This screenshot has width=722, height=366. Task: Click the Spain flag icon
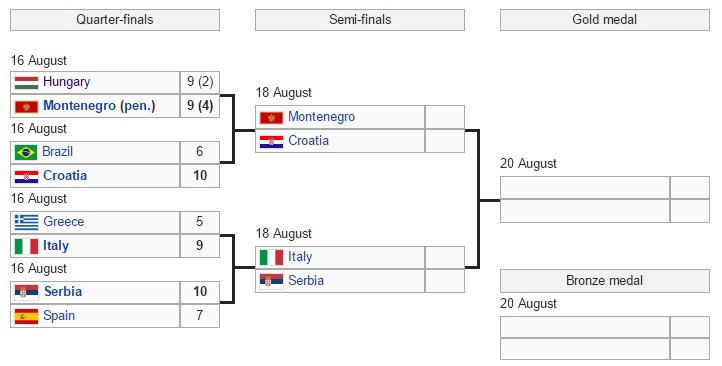pos(26,316)
